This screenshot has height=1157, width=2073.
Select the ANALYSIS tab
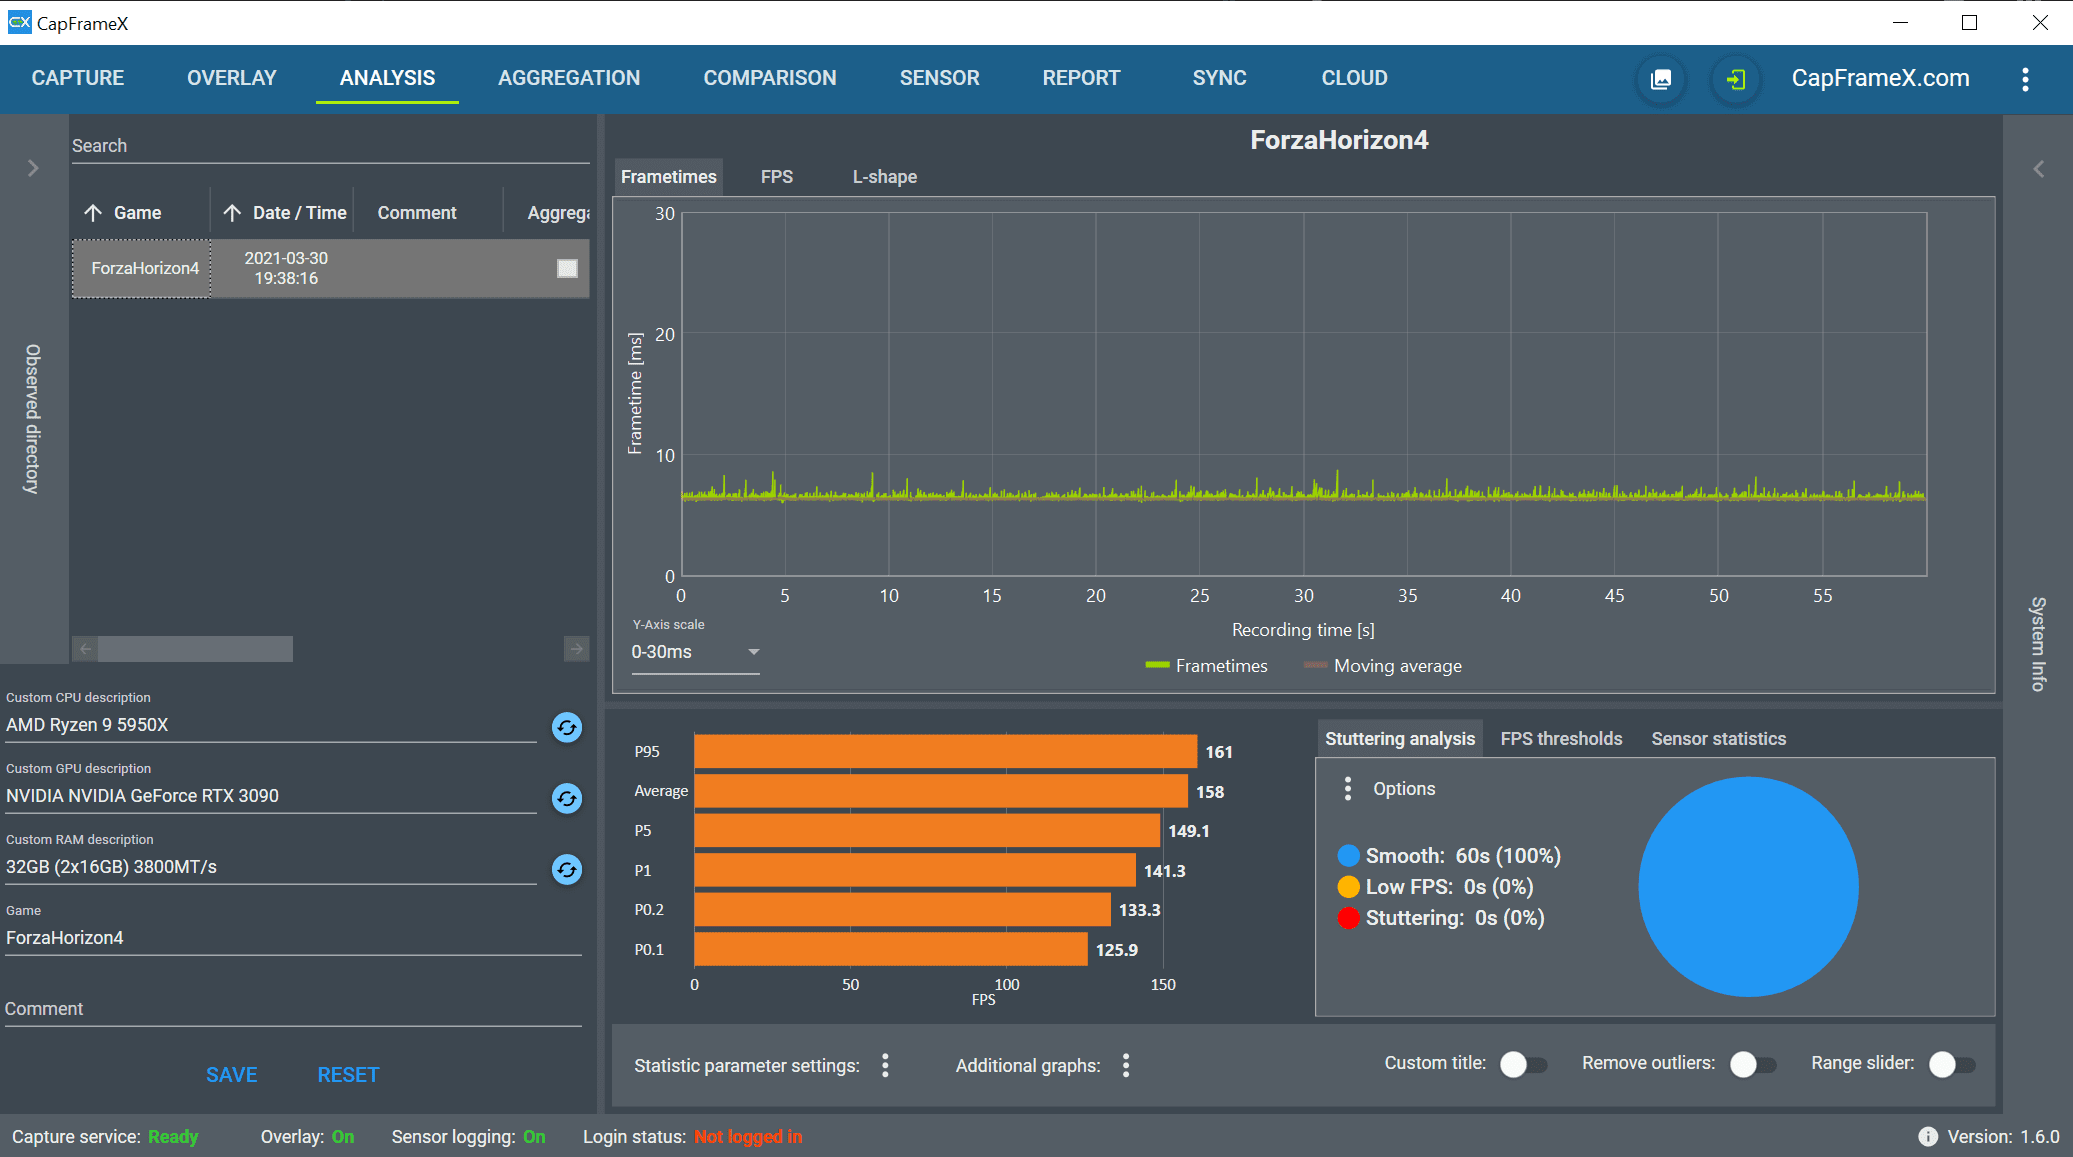[x=387, y=78]
